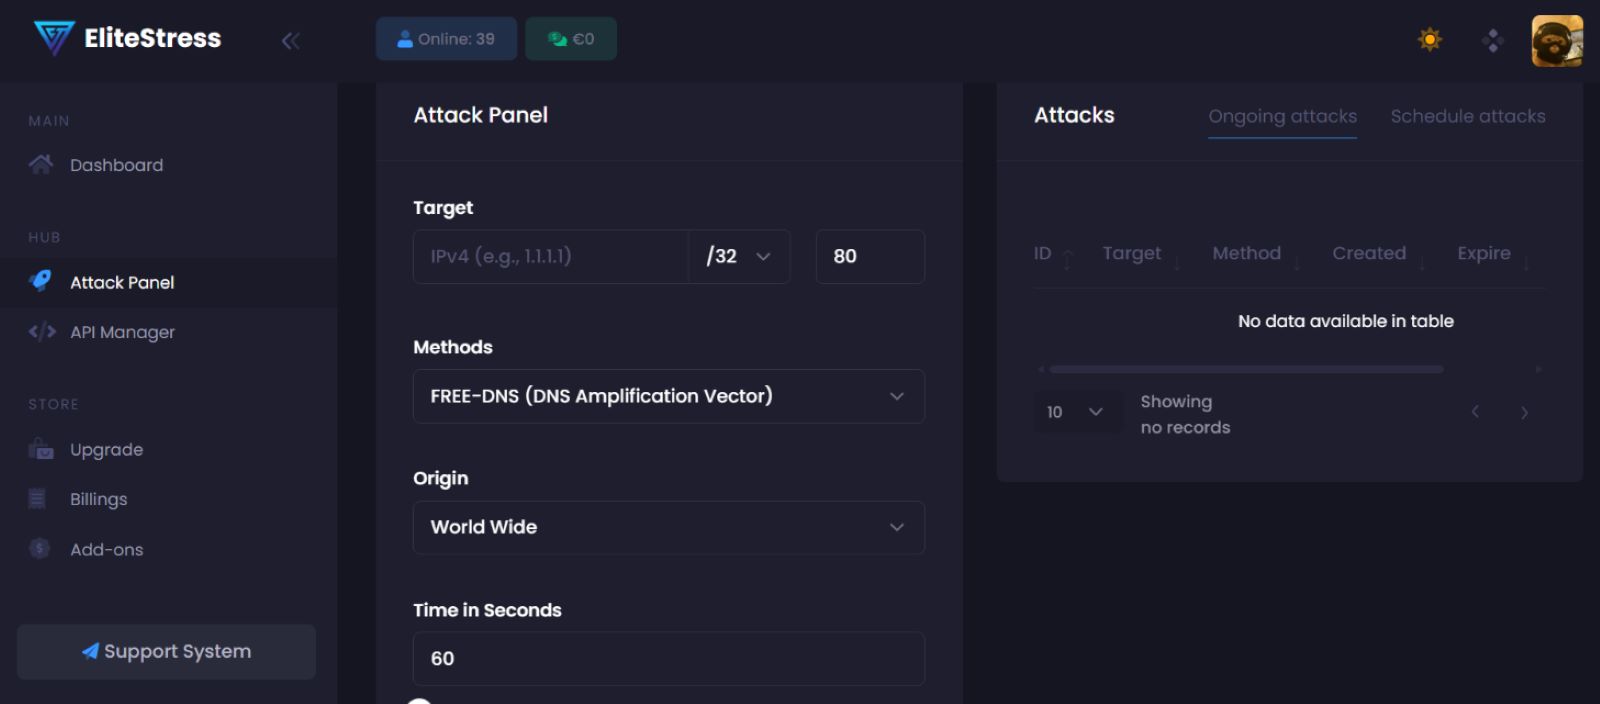Sort the table by the Target column

pyautogui.click(x=1141, y=254)
